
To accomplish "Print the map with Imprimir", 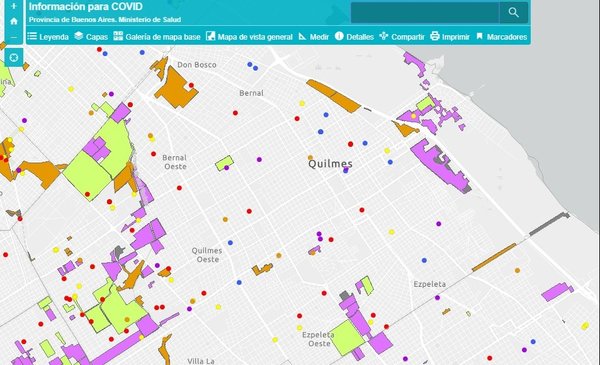I will coord(450,37).
